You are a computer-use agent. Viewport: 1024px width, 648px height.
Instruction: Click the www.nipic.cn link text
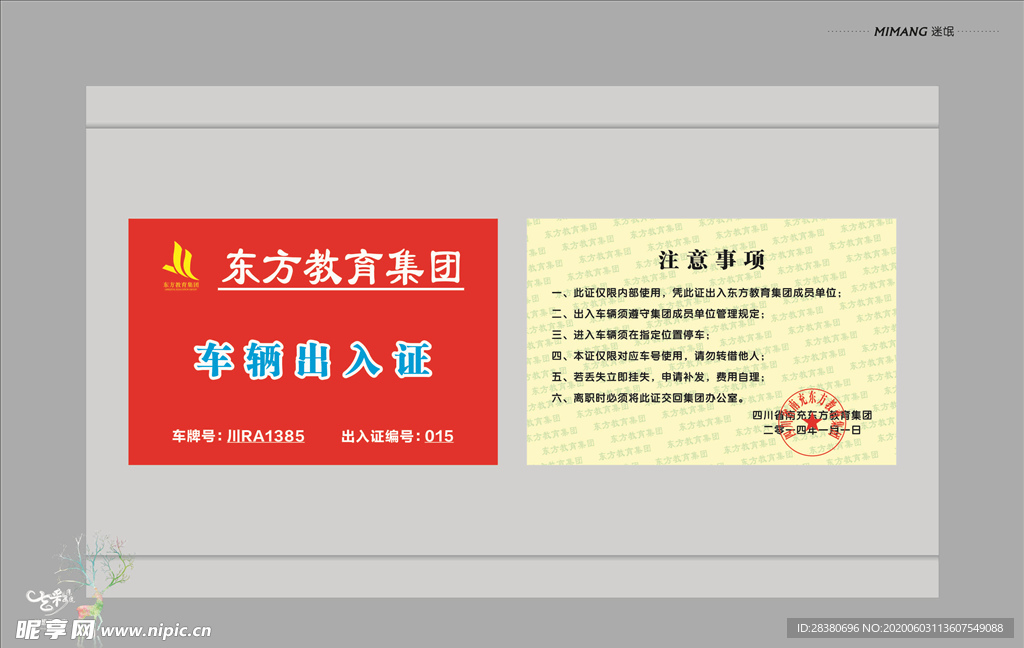[155, 630]
